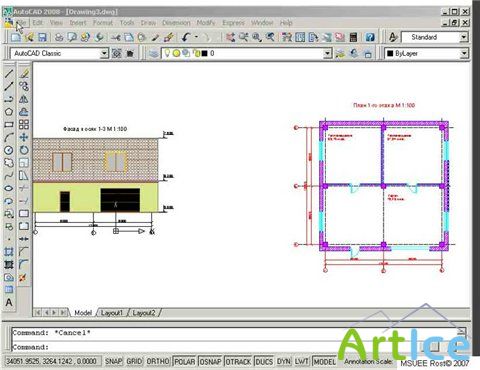Toggle layer 0 on/off lightbulb
The image size is (480, 370).
(167, 53)
